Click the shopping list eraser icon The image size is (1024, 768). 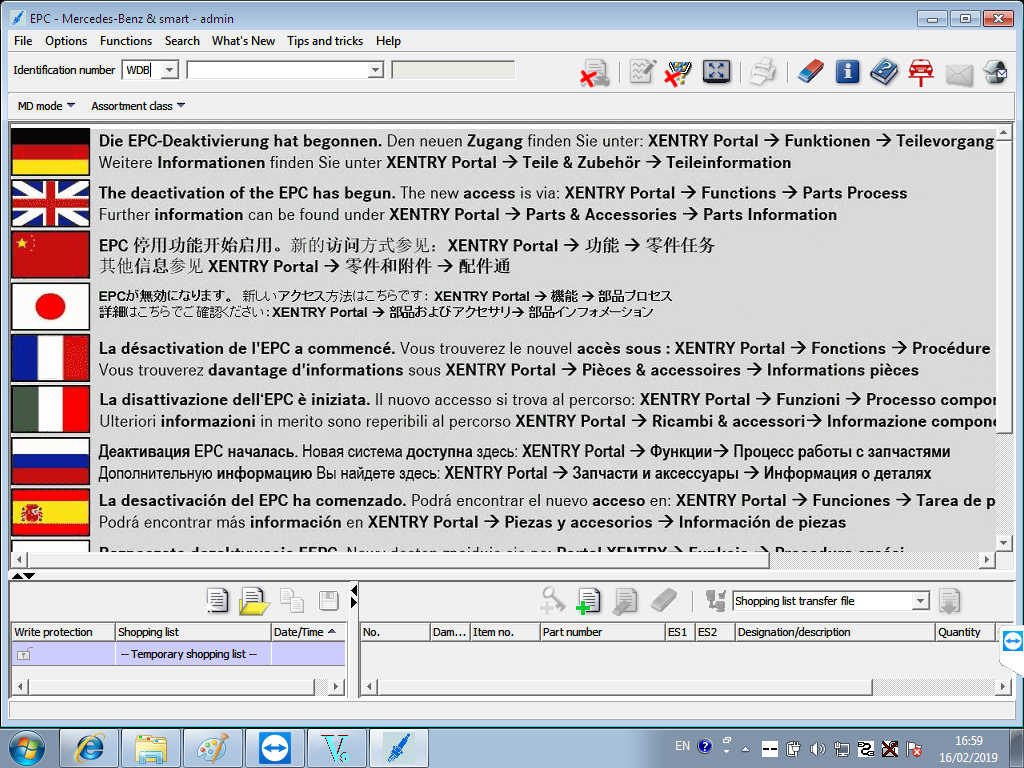(664, 601)
